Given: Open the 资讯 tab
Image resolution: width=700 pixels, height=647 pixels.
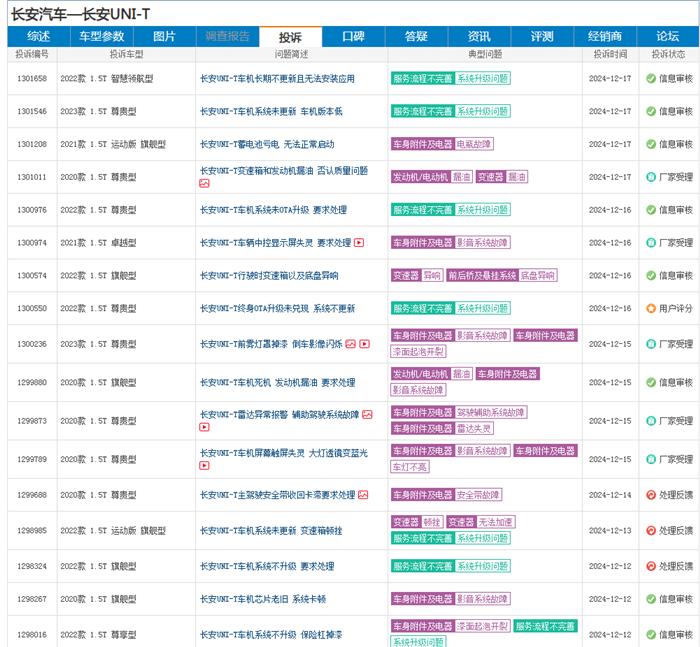Looking at the screenshot, I should pyautogui.click(x=479, y=37).
